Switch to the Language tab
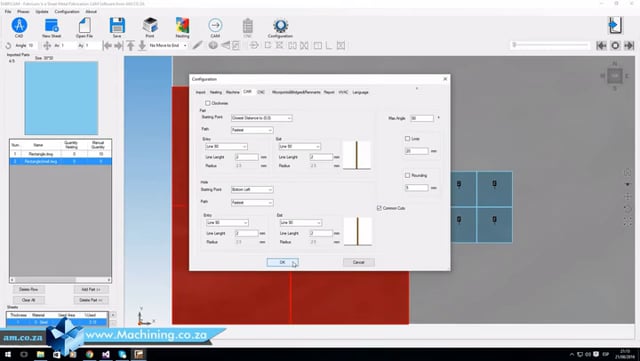The height and width of the screenshot is (361, 640). [x=360, y=92]
